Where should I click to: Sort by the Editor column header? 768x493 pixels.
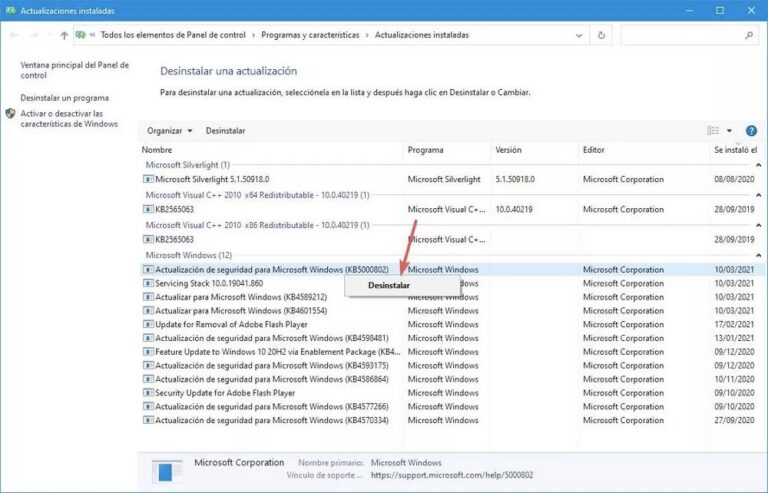[594, 150]
